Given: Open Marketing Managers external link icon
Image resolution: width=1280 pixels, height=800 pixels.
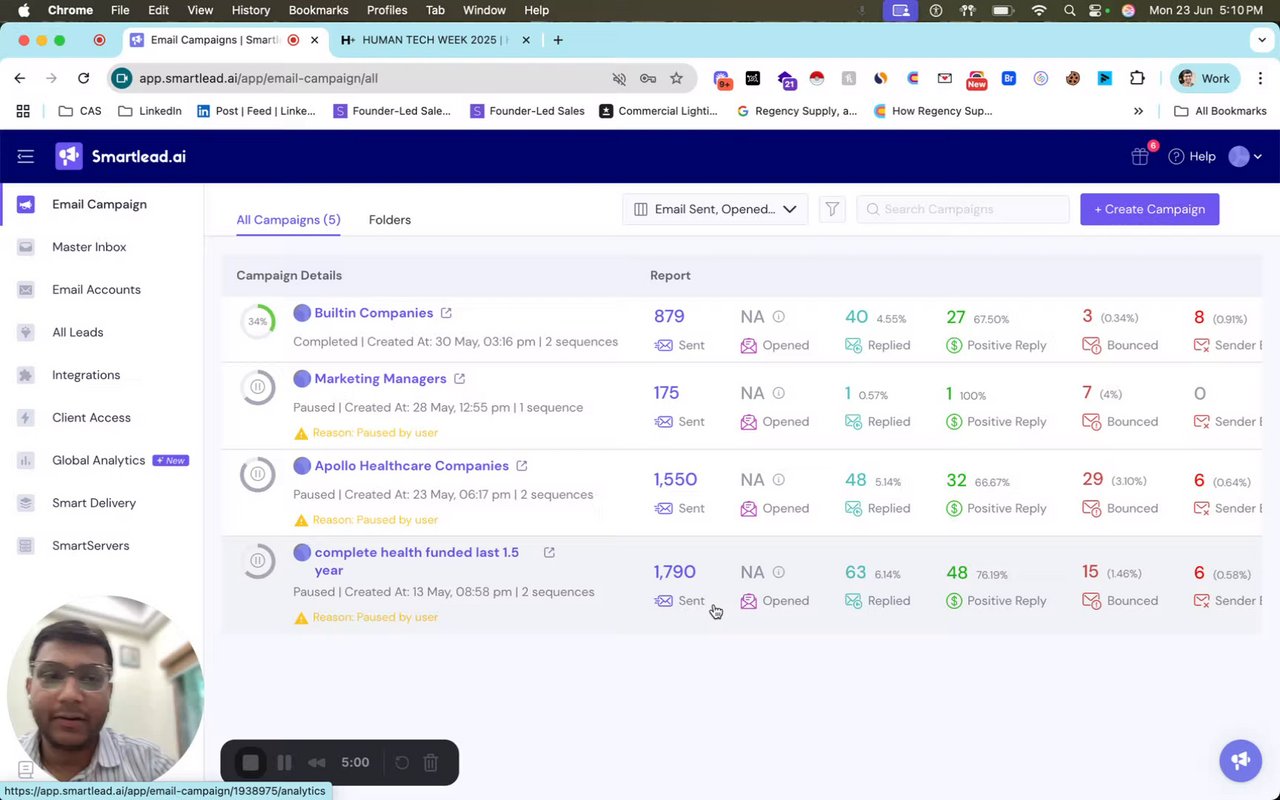Looking at the screenshot, I should tap(459, 379).
